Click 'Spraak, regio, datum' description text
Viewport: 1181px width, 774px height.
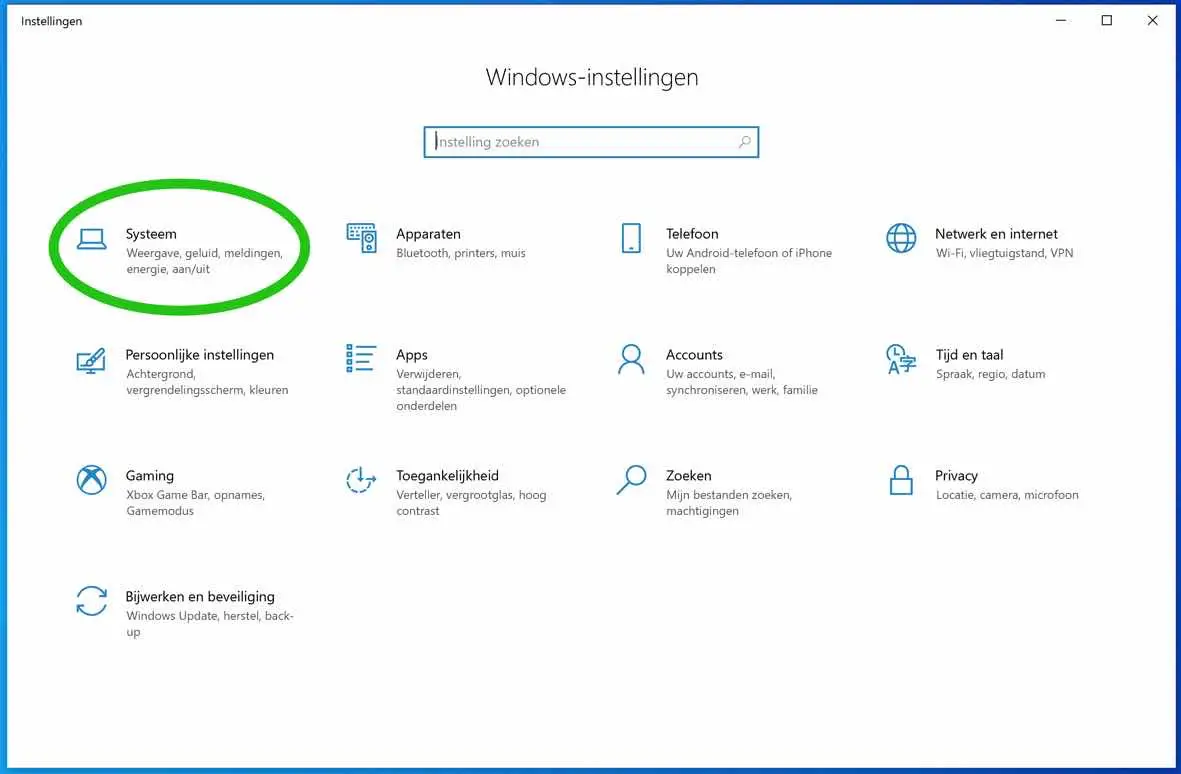point(990,374)
